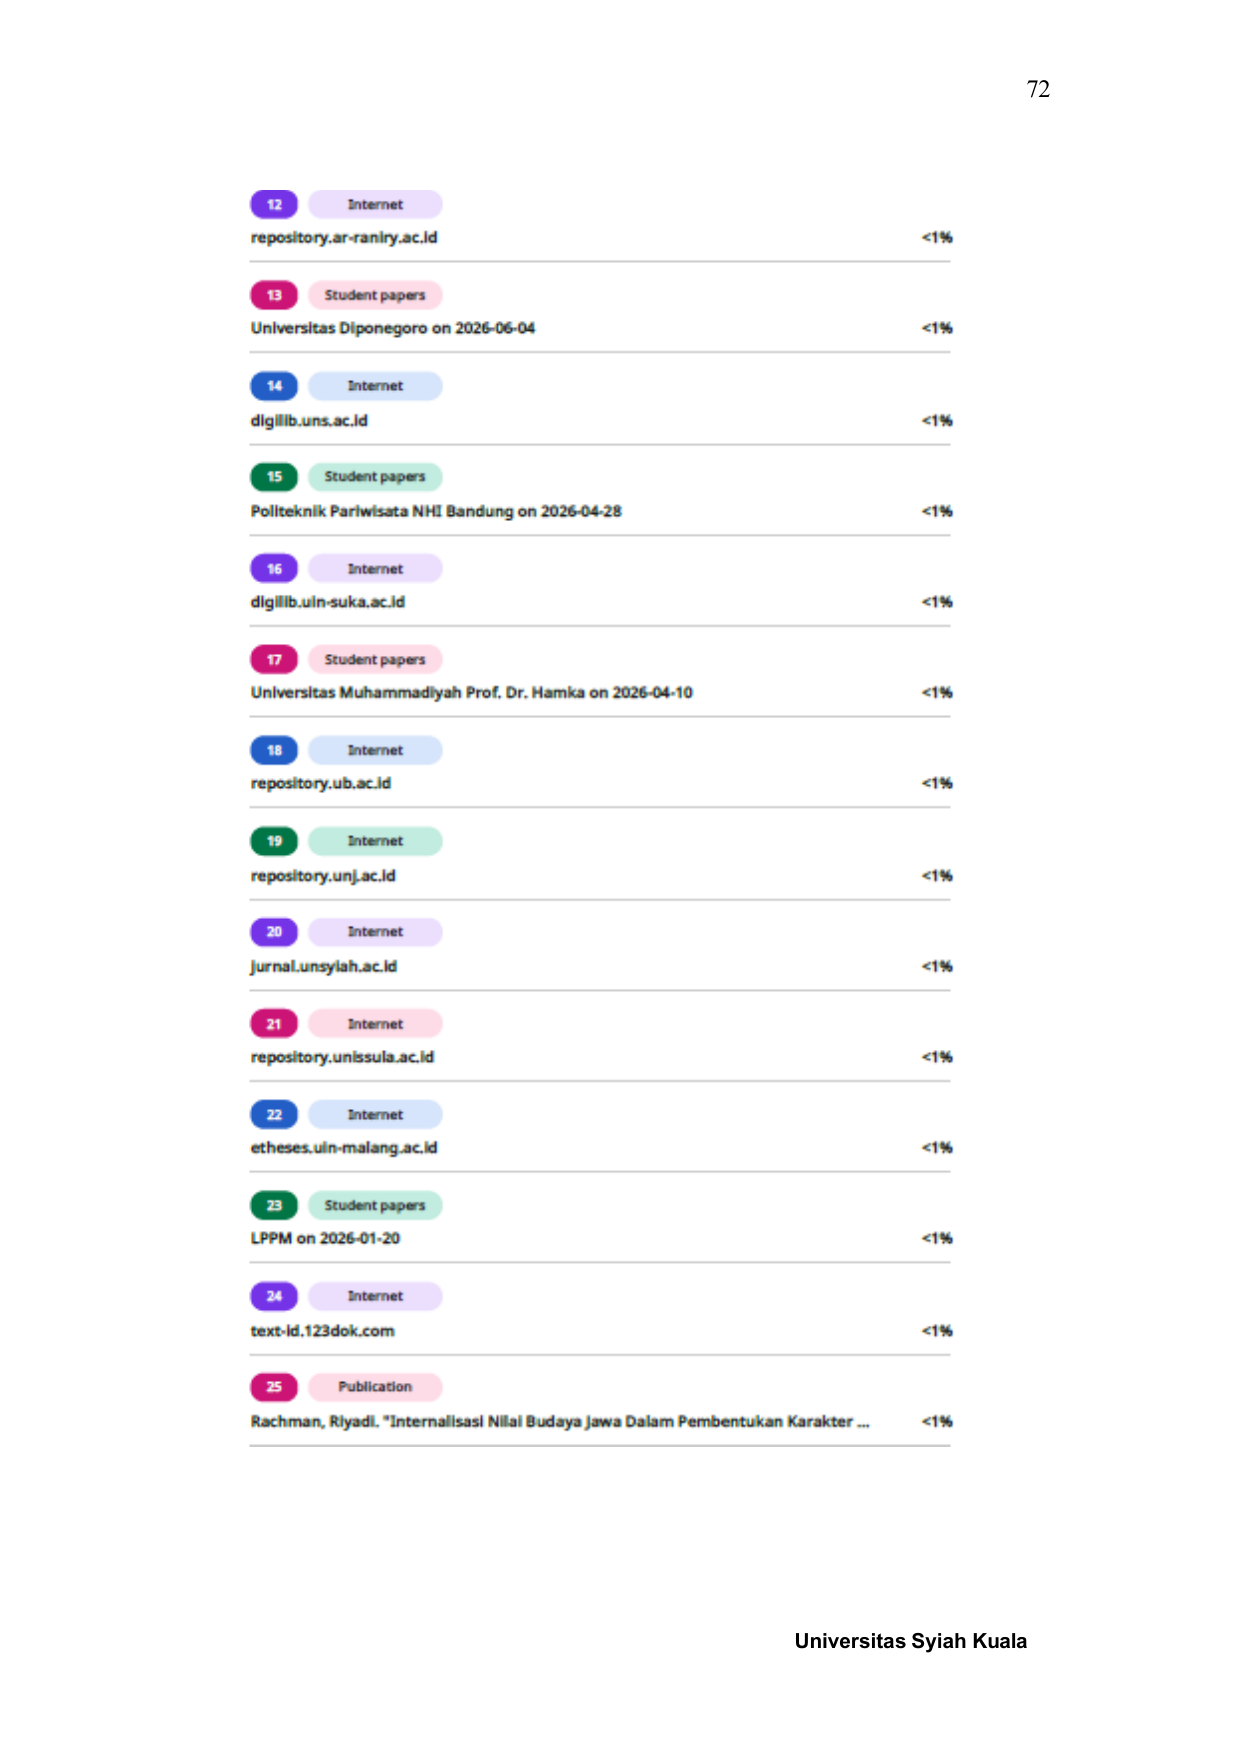This screenshot has width=1241, height=1755.
Task: Open repository.ar-raniry.ac.id source entry
Action: tap(344, 238)
